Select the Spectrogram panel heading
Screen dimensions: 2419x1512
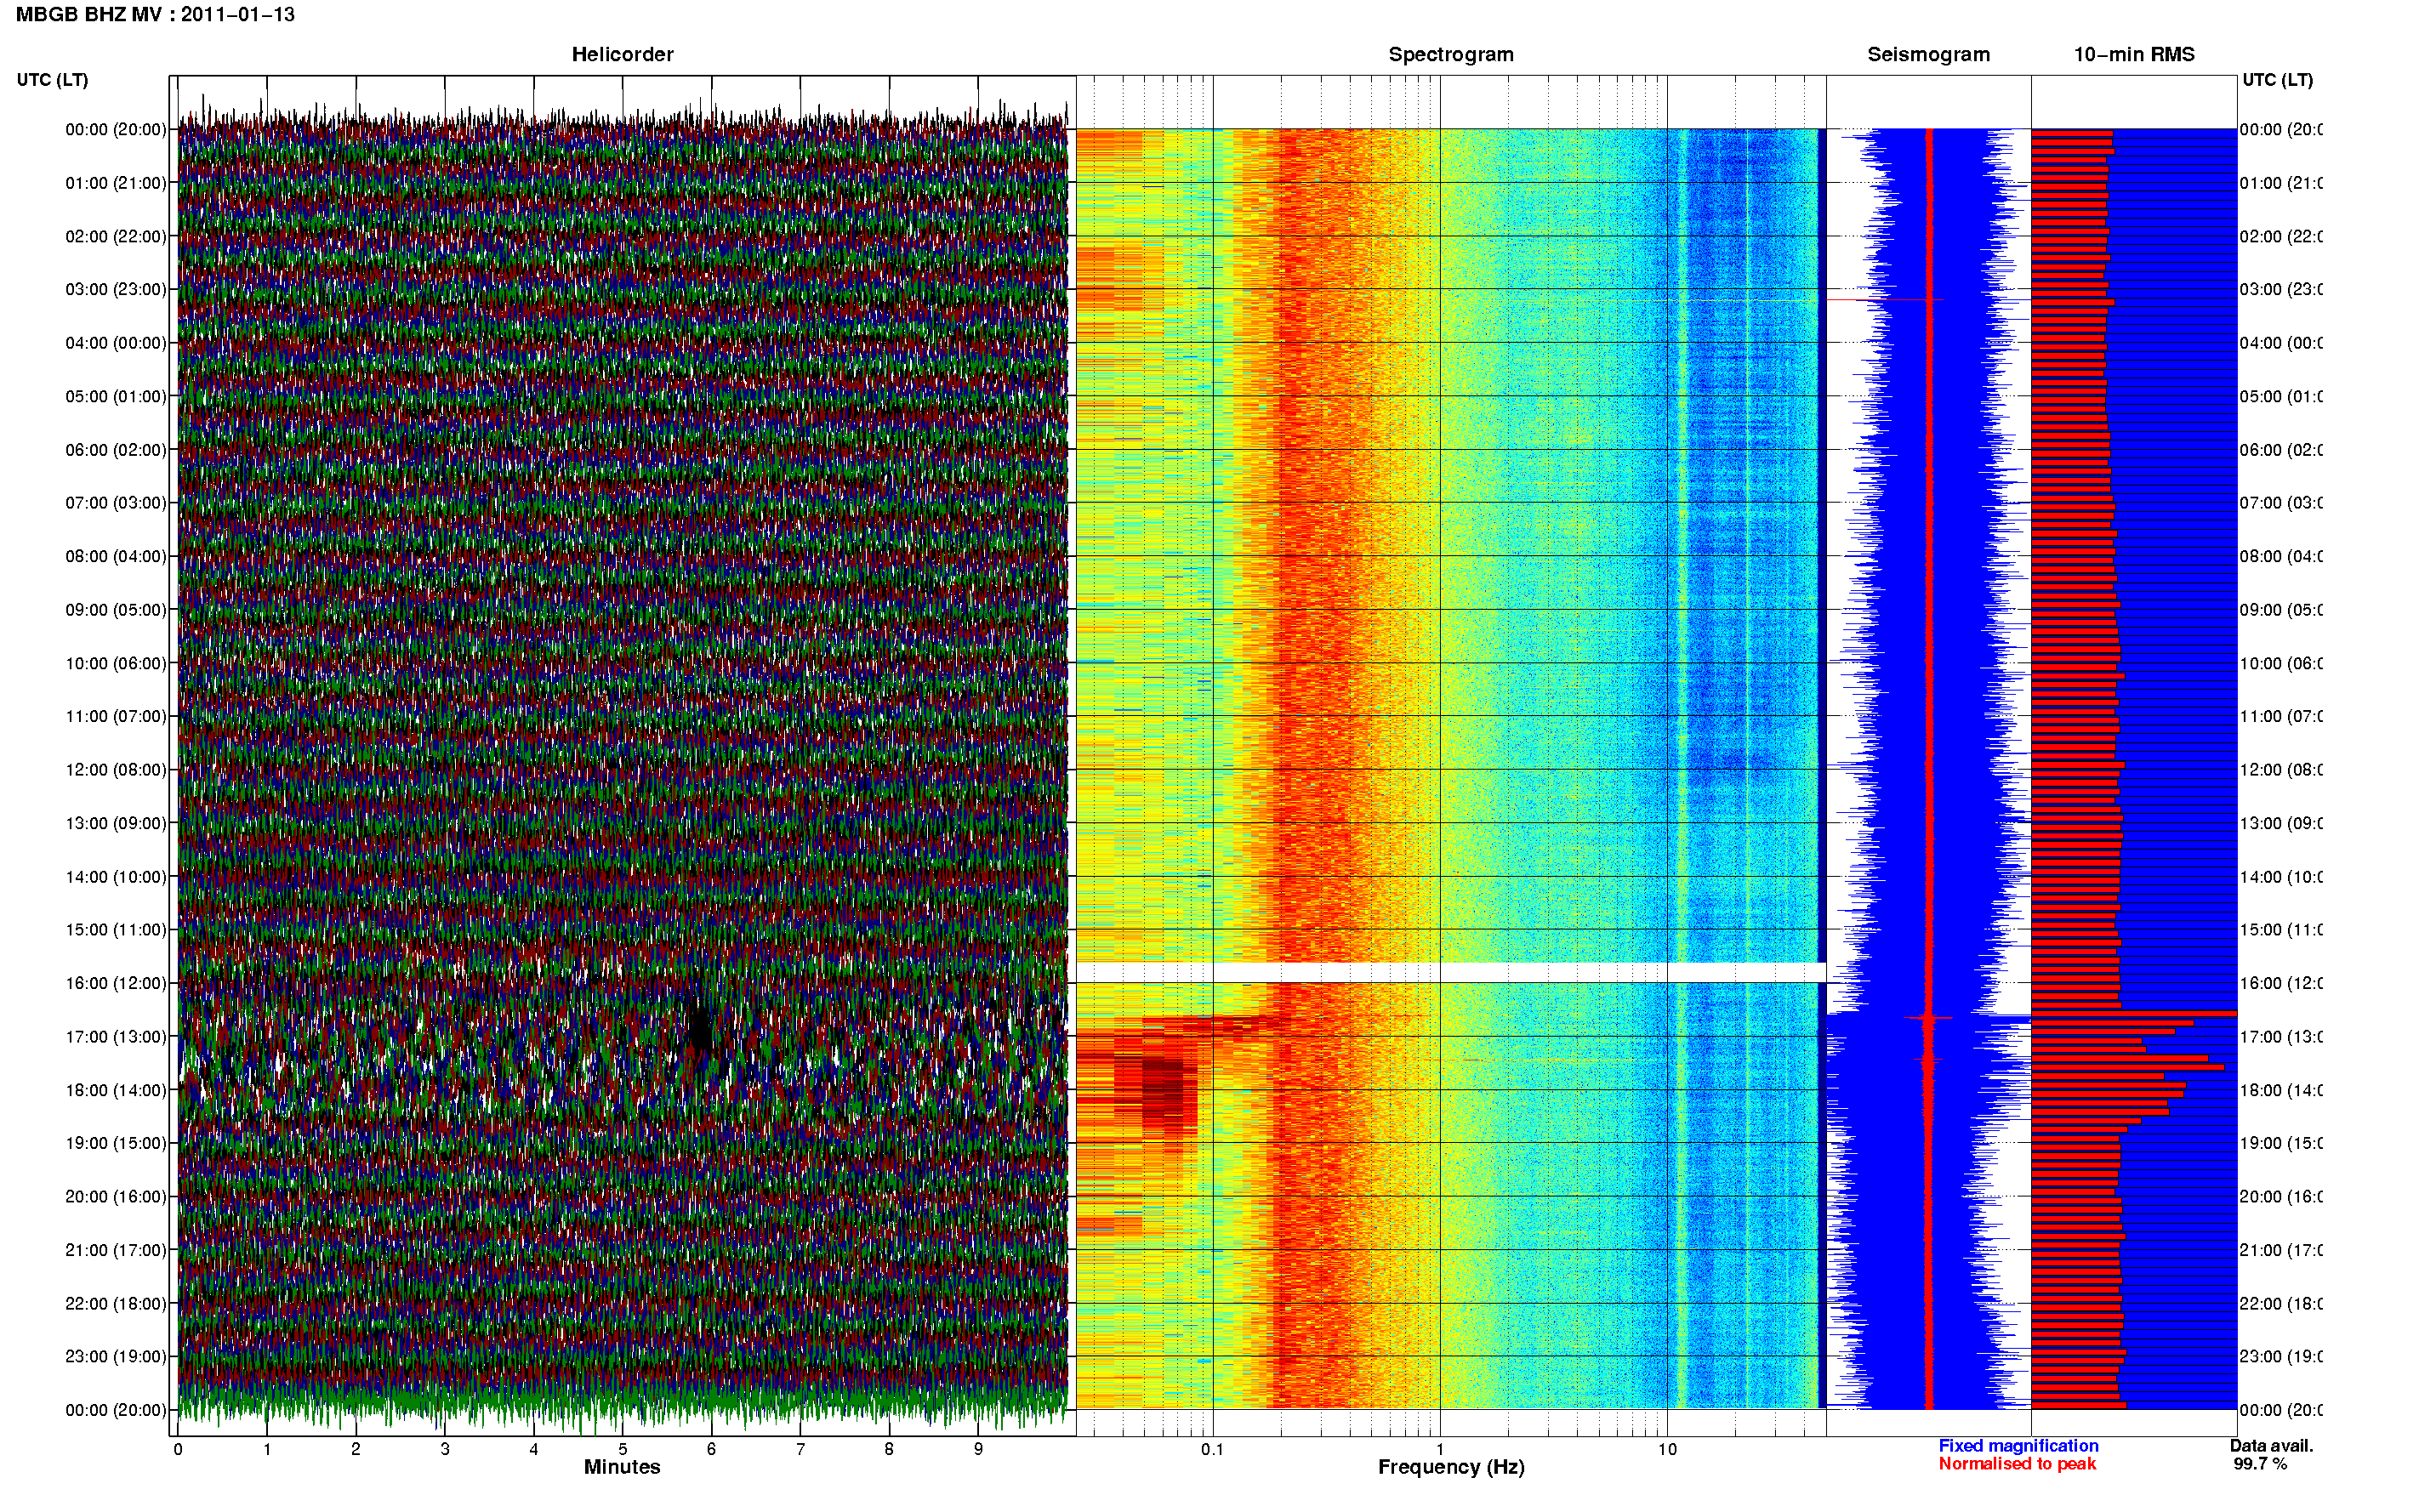(1450, 55)
